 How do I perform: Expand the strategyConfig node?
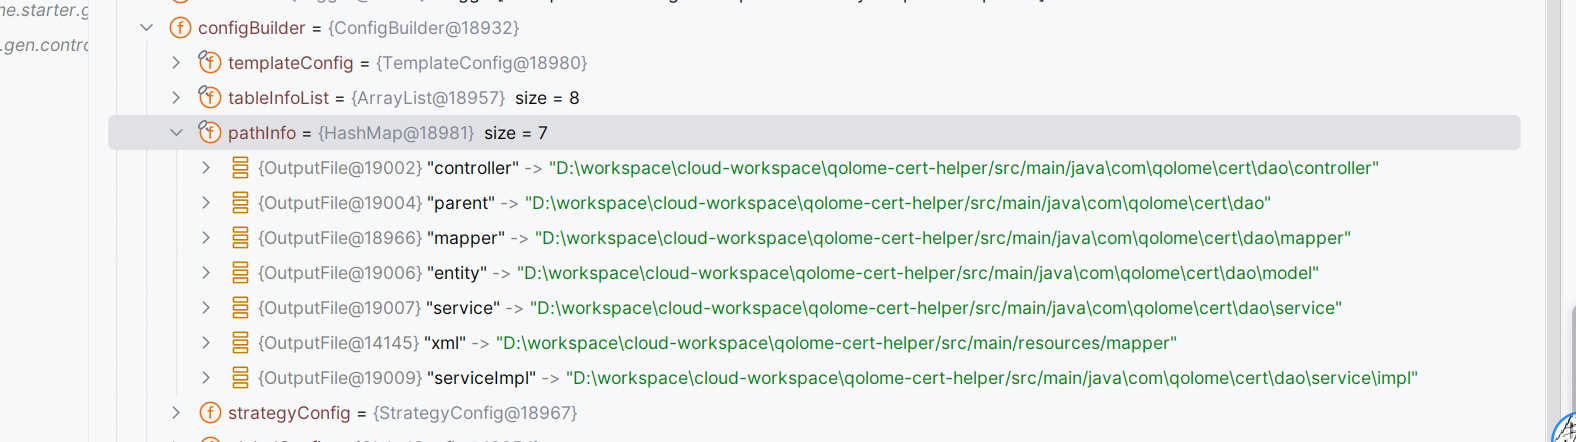tap(176, 413)
